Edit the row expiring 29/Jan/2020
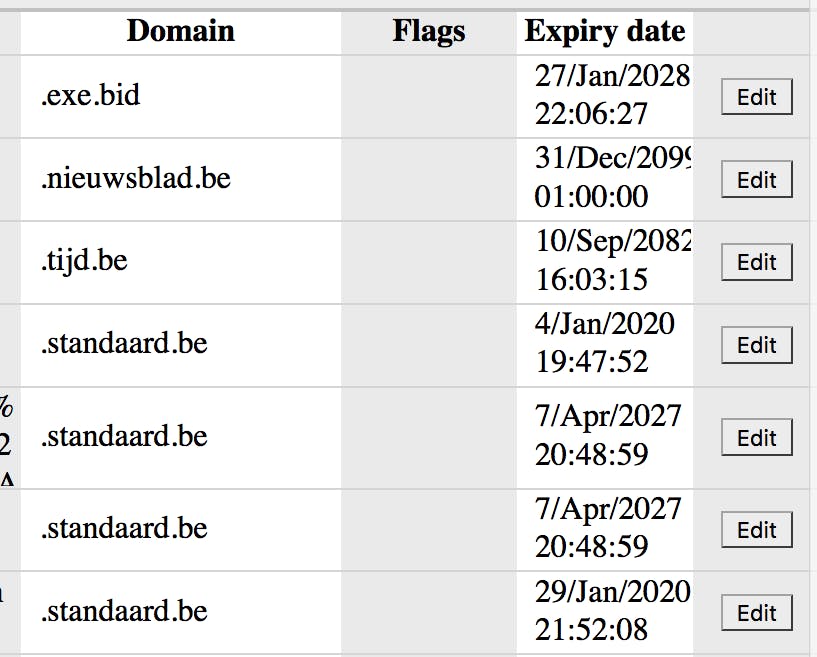Viewport: 817px width, 657px height. tap(756, 612)
